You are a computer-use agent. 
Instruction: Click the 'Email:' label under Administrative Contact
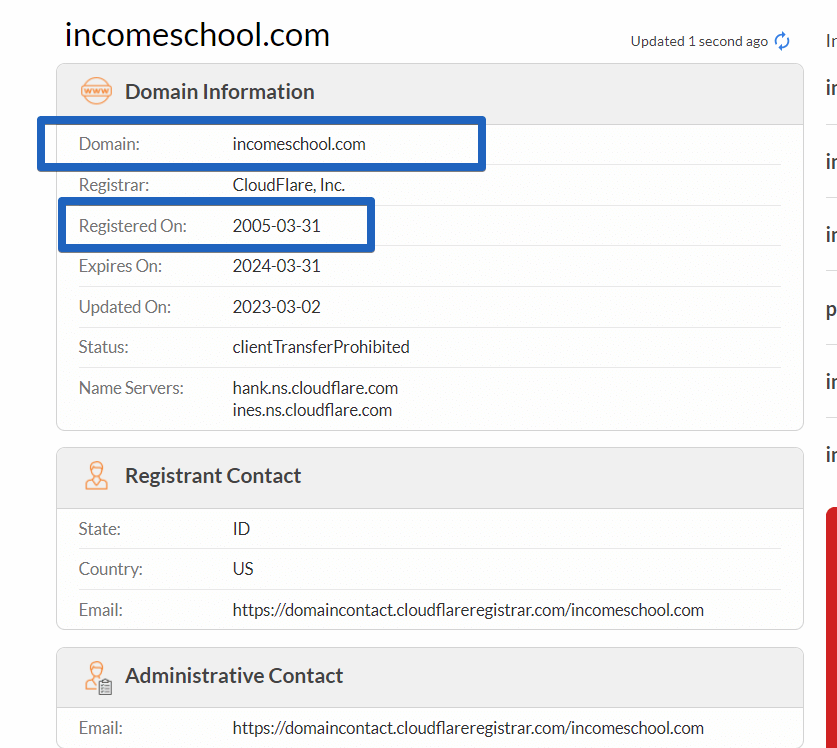pos(100,728)
